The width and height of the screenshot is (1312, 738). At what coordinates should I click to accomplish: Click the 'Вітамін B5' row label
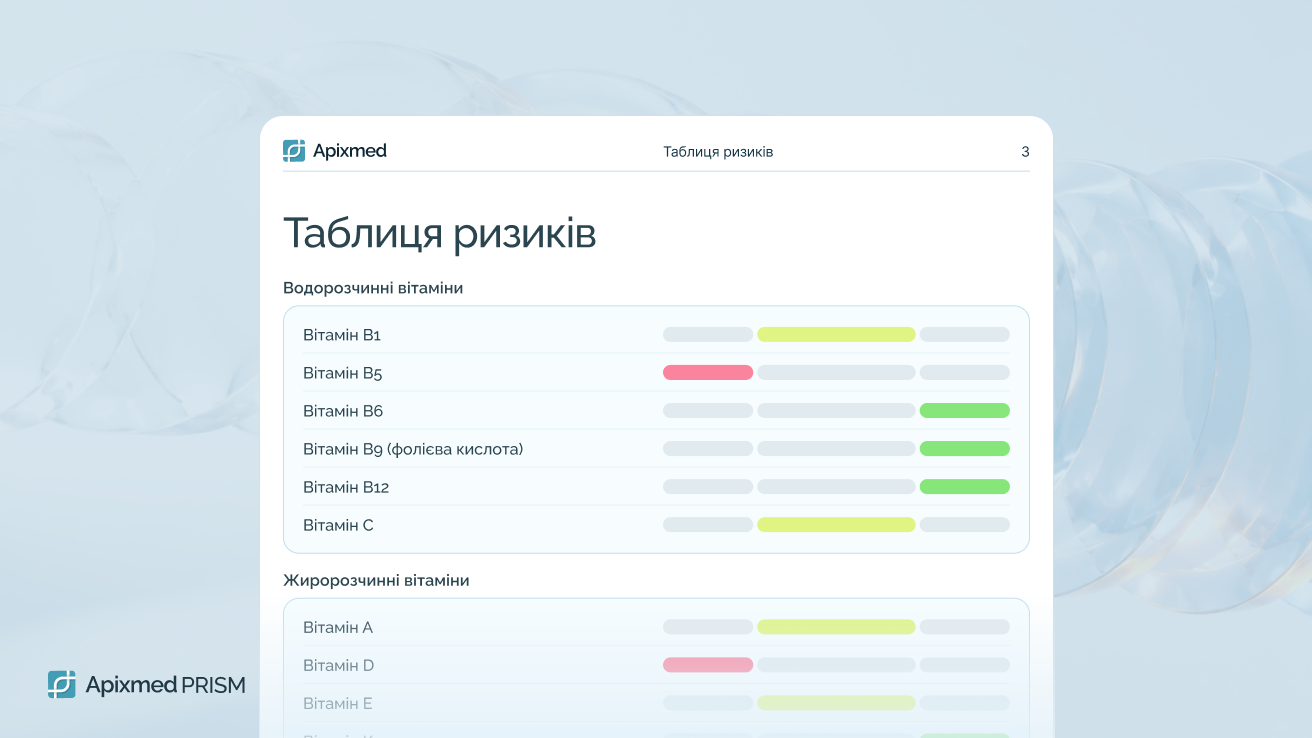343,373
